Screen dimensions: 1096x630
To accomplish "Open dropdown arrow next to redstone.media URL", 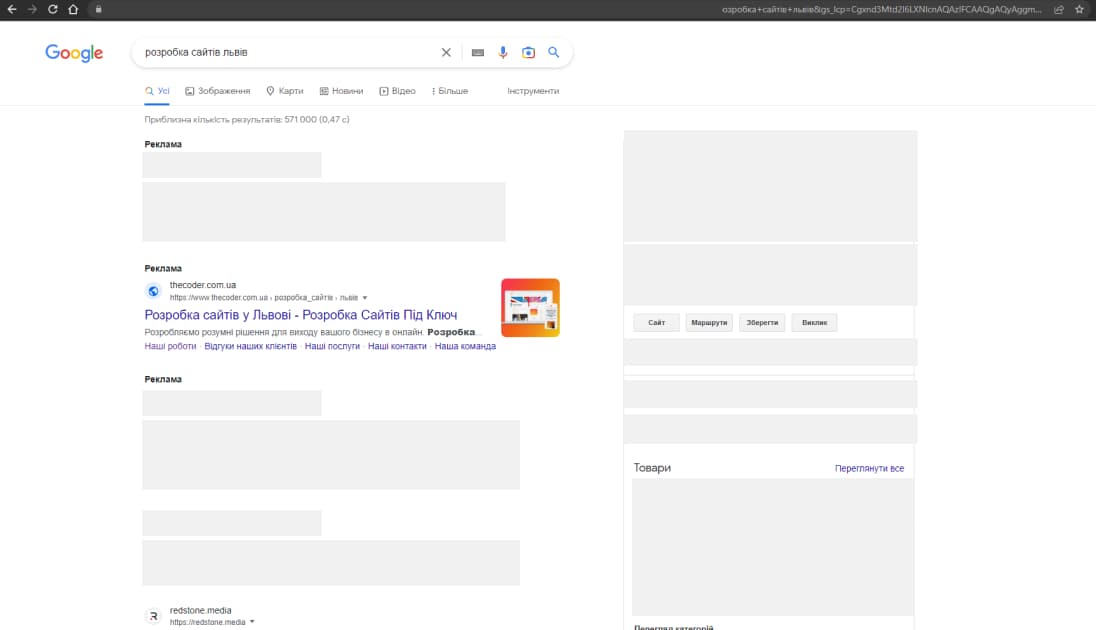I will pyautogui.click(x=252, y=622).
